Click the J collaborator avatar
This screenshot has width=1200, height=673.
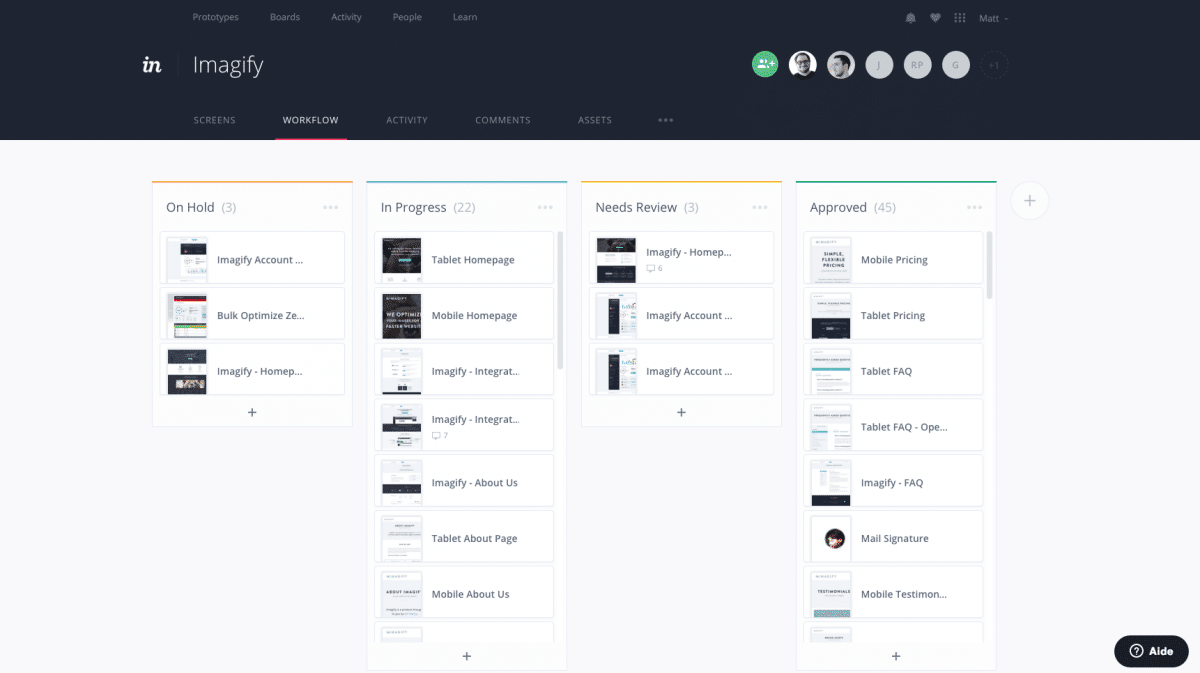pos(879,65)
